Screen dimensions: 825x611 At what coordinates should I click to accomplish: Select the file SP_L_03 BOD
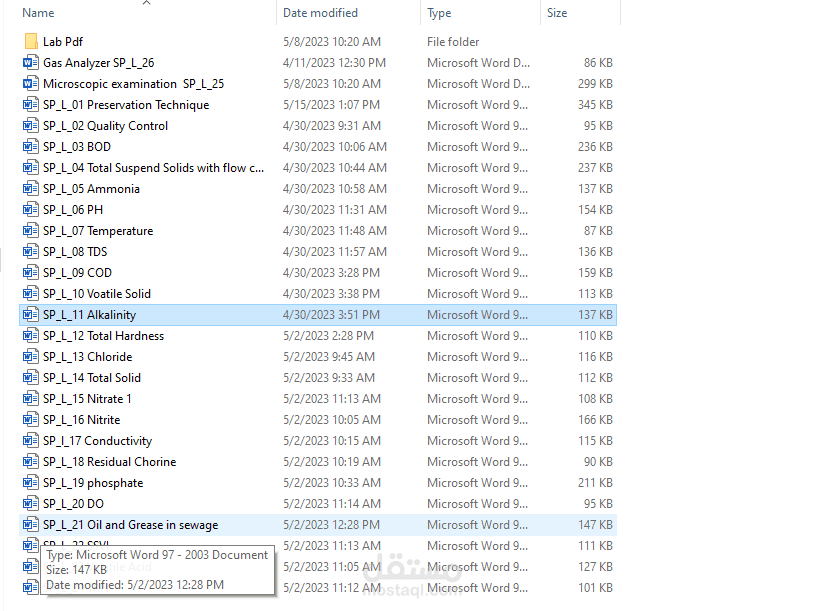click(x=77, y=147)
